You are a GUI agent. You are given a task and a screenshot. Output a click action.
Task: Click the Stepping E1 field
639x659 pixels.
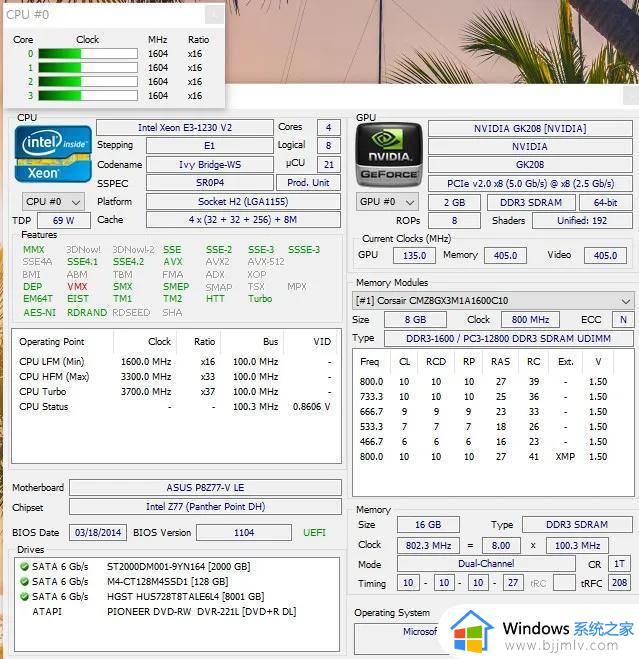pos(209,146)
